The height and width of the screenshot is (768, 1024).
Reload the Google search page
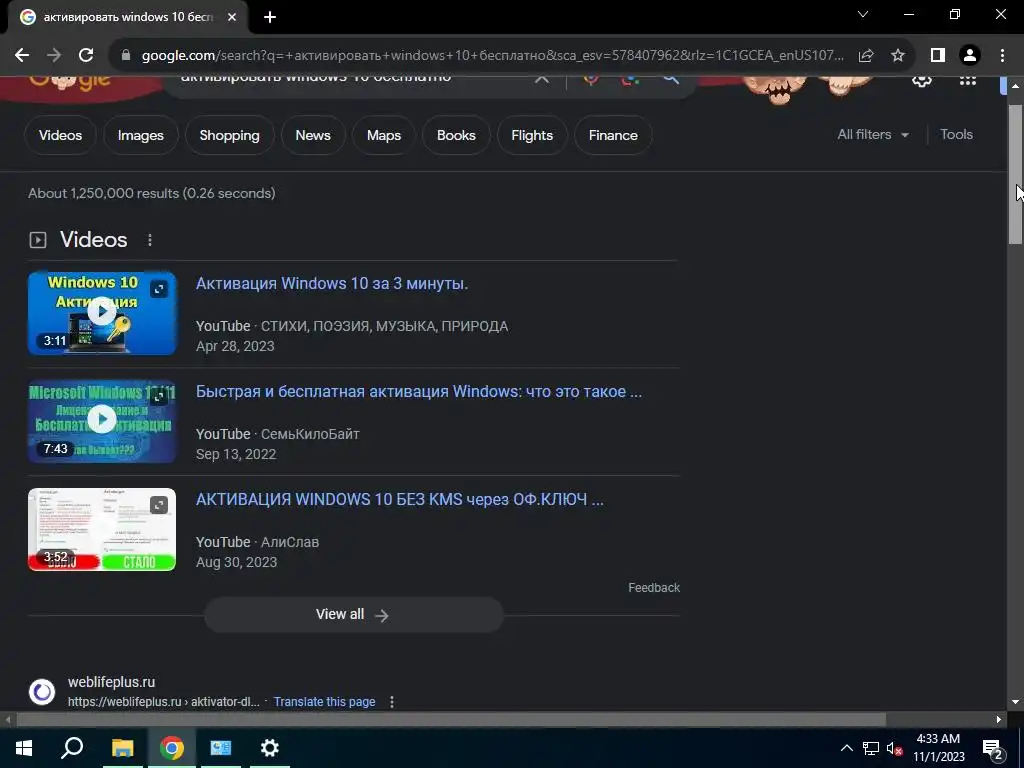86,56
